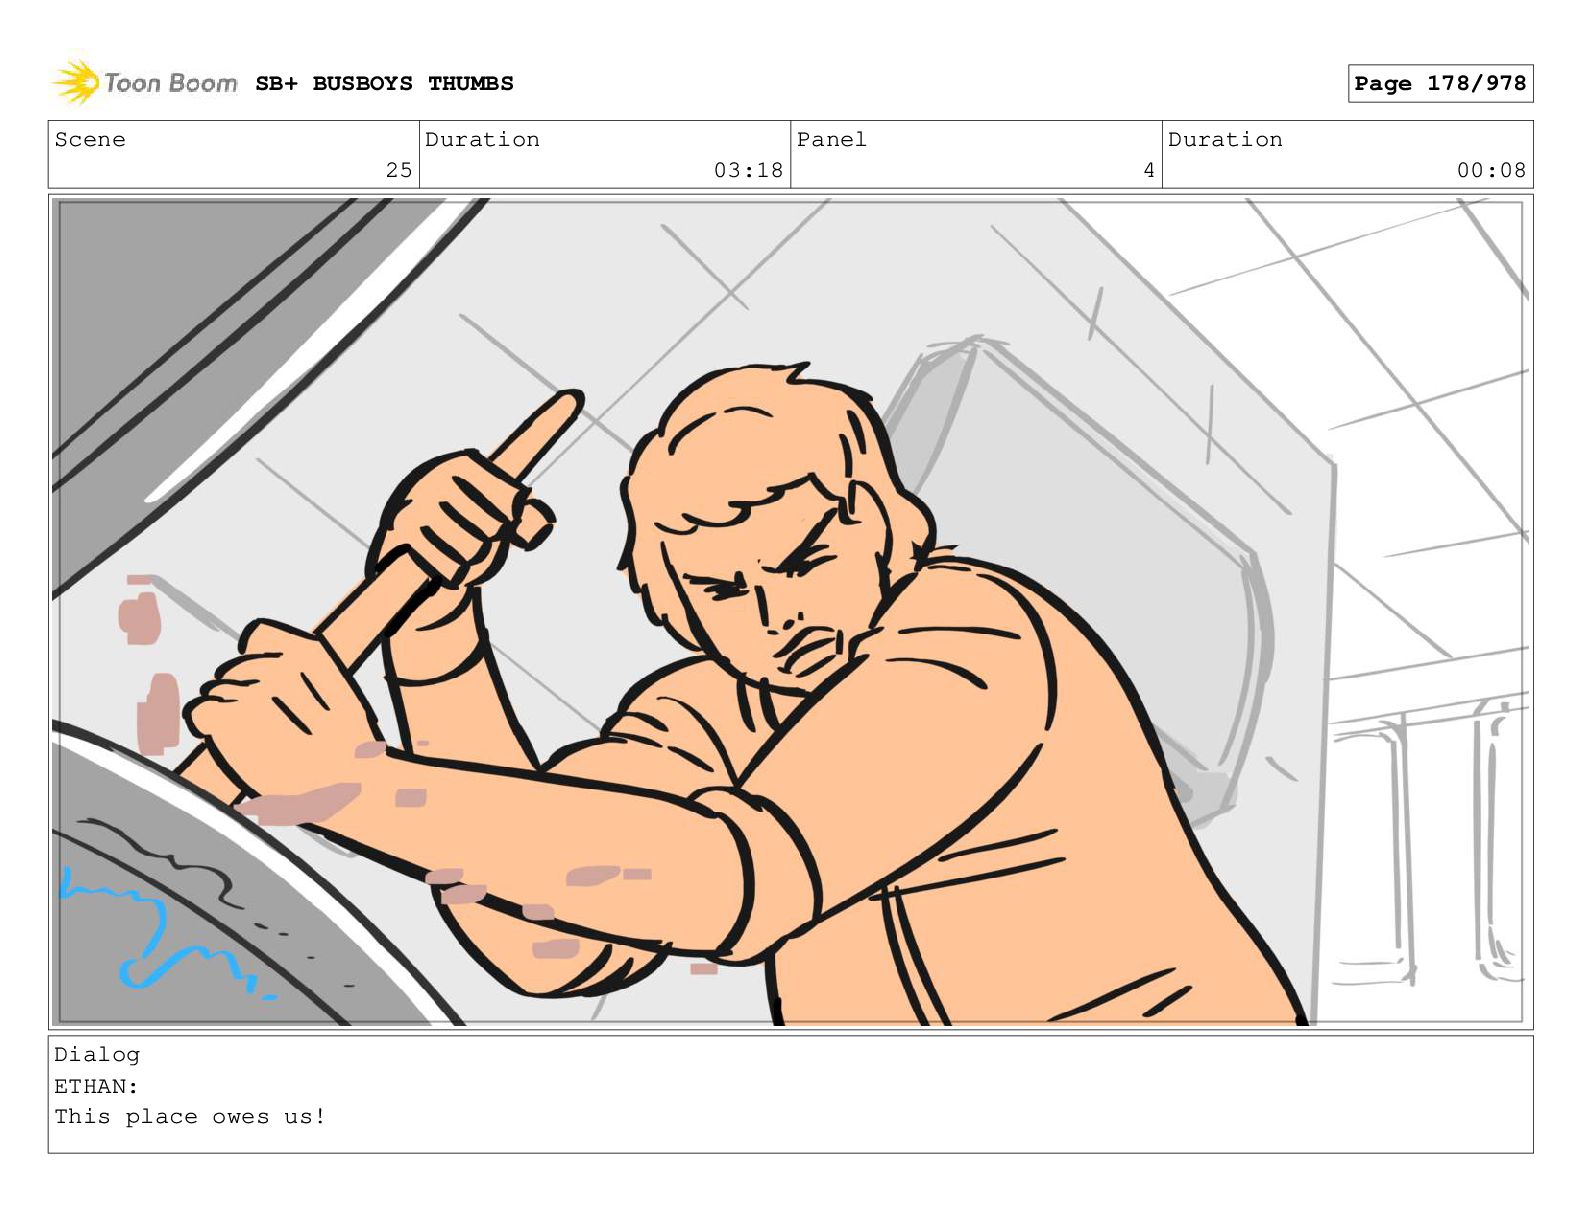Select the title 'SB+ BUSBOYS THUMBS'
Screen dimensions: 1582x1225
tap(384, 84)
